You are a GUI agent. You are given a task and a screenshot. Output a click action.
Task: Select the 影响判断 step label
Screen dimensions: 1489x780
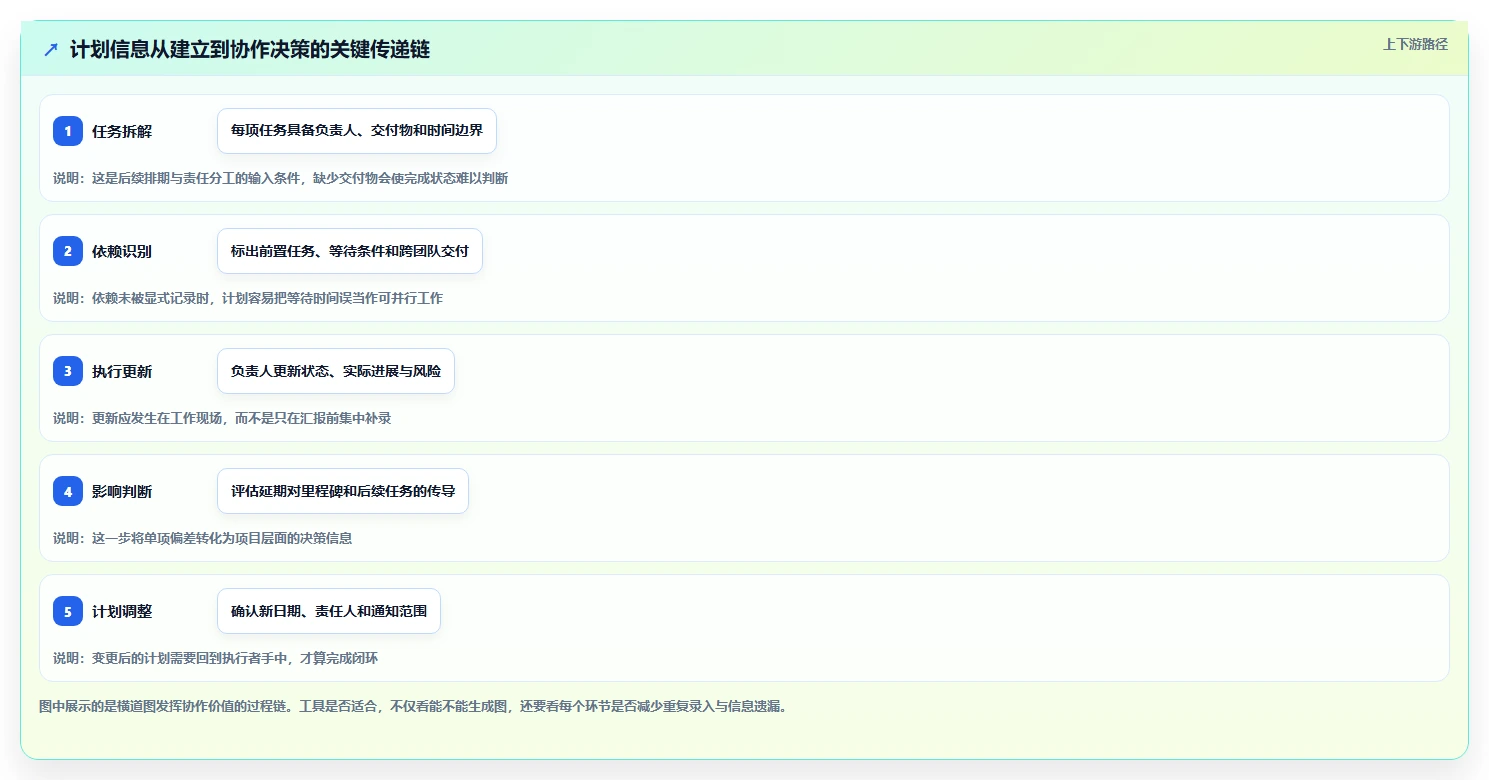pyautogui.click(x=122, y=491)
